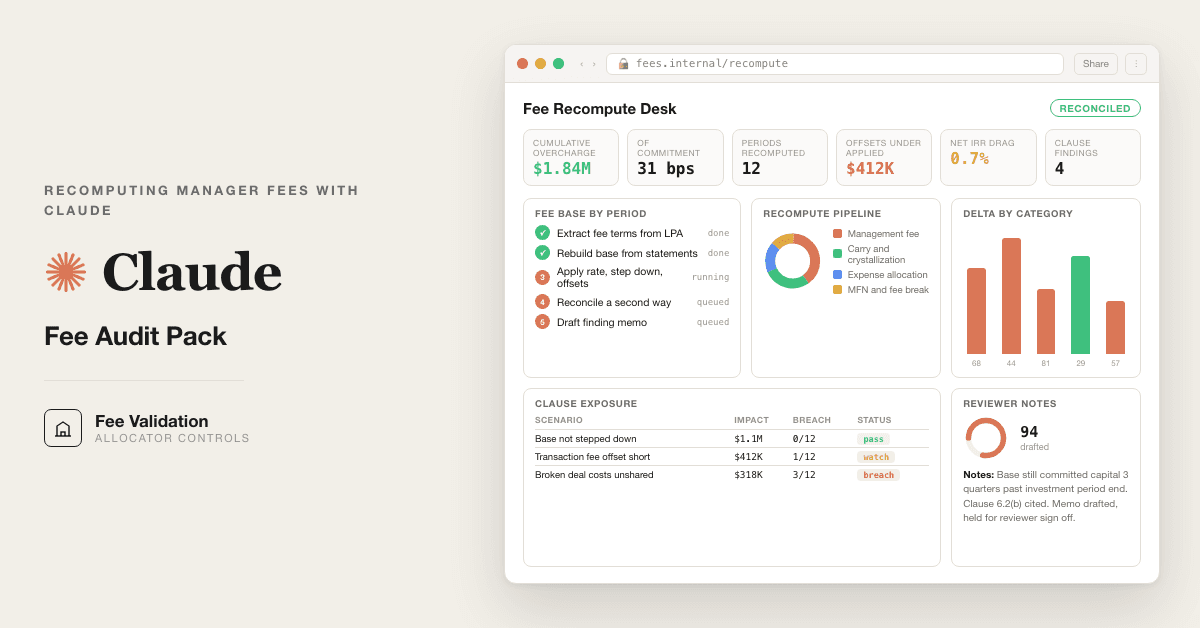Click the RECONCILED status badge
Screen dimensions: 1200x628
[1095, 108]
